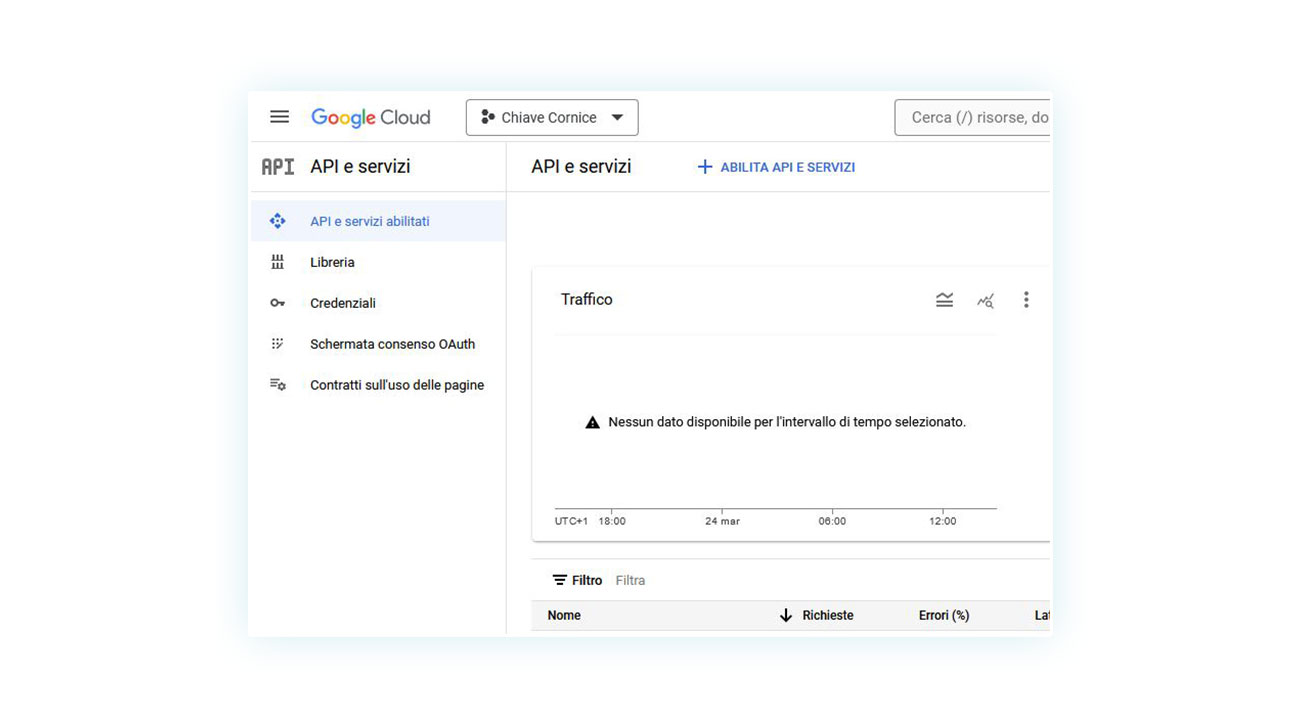Open Traffico chart three-dot options menu
Image resolution: width=1300 pixels, height=727 pixels.
point(1026,300)
